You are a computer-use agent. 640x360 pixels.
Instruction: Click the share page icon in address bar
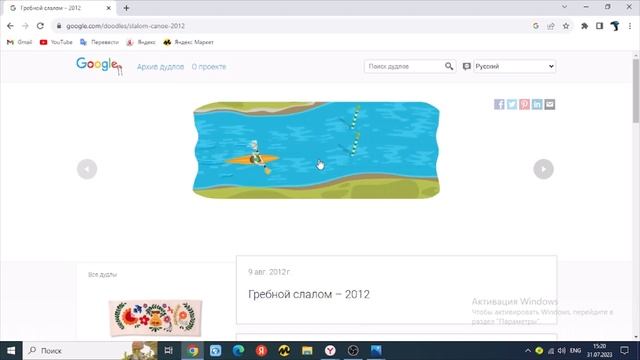pyautogui.click(x=551, y=26)
